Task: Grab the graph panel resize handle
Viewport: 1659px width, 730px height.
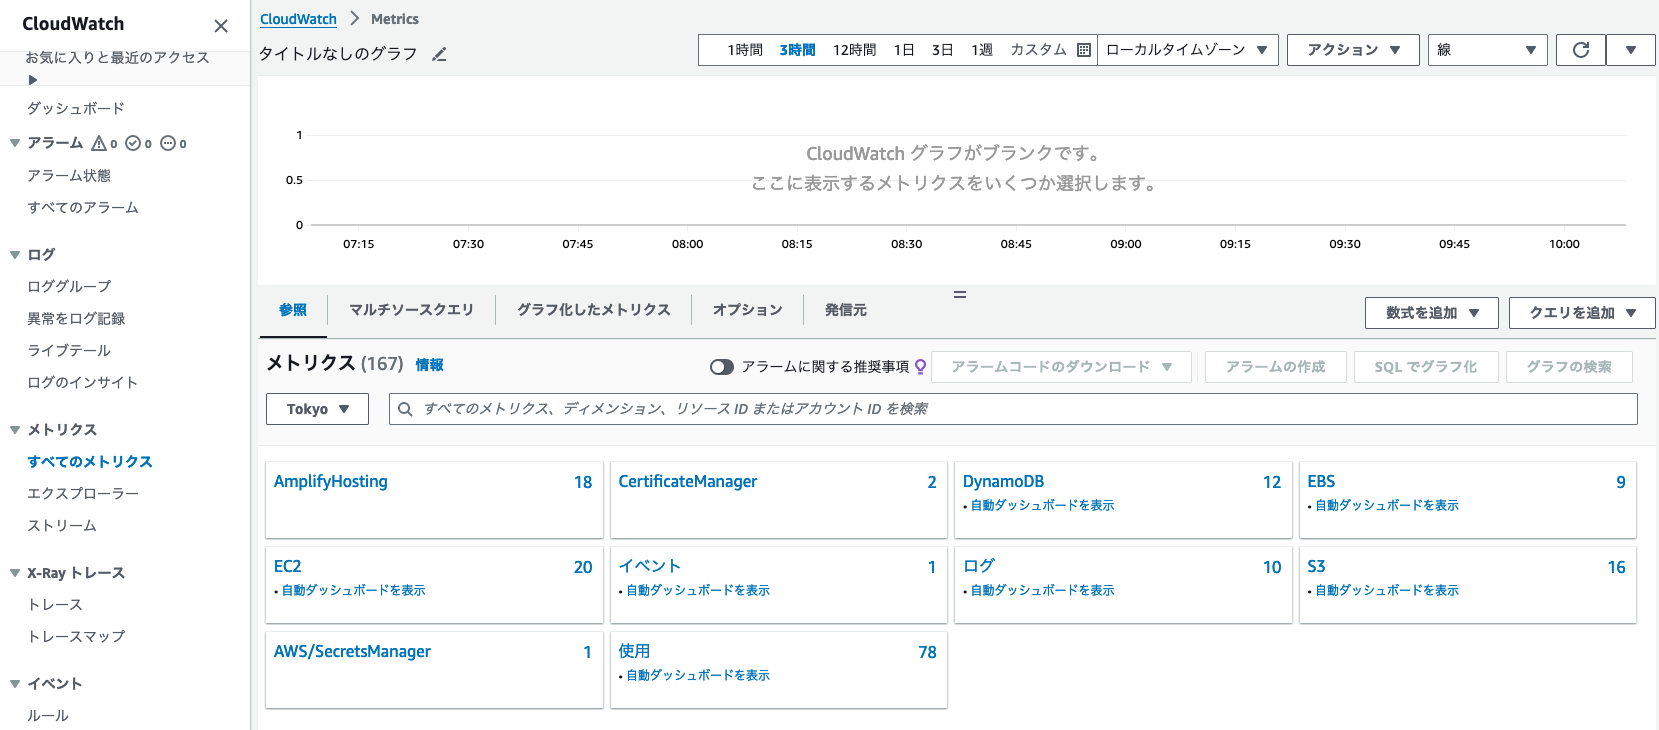Action: tap(960, 295)
